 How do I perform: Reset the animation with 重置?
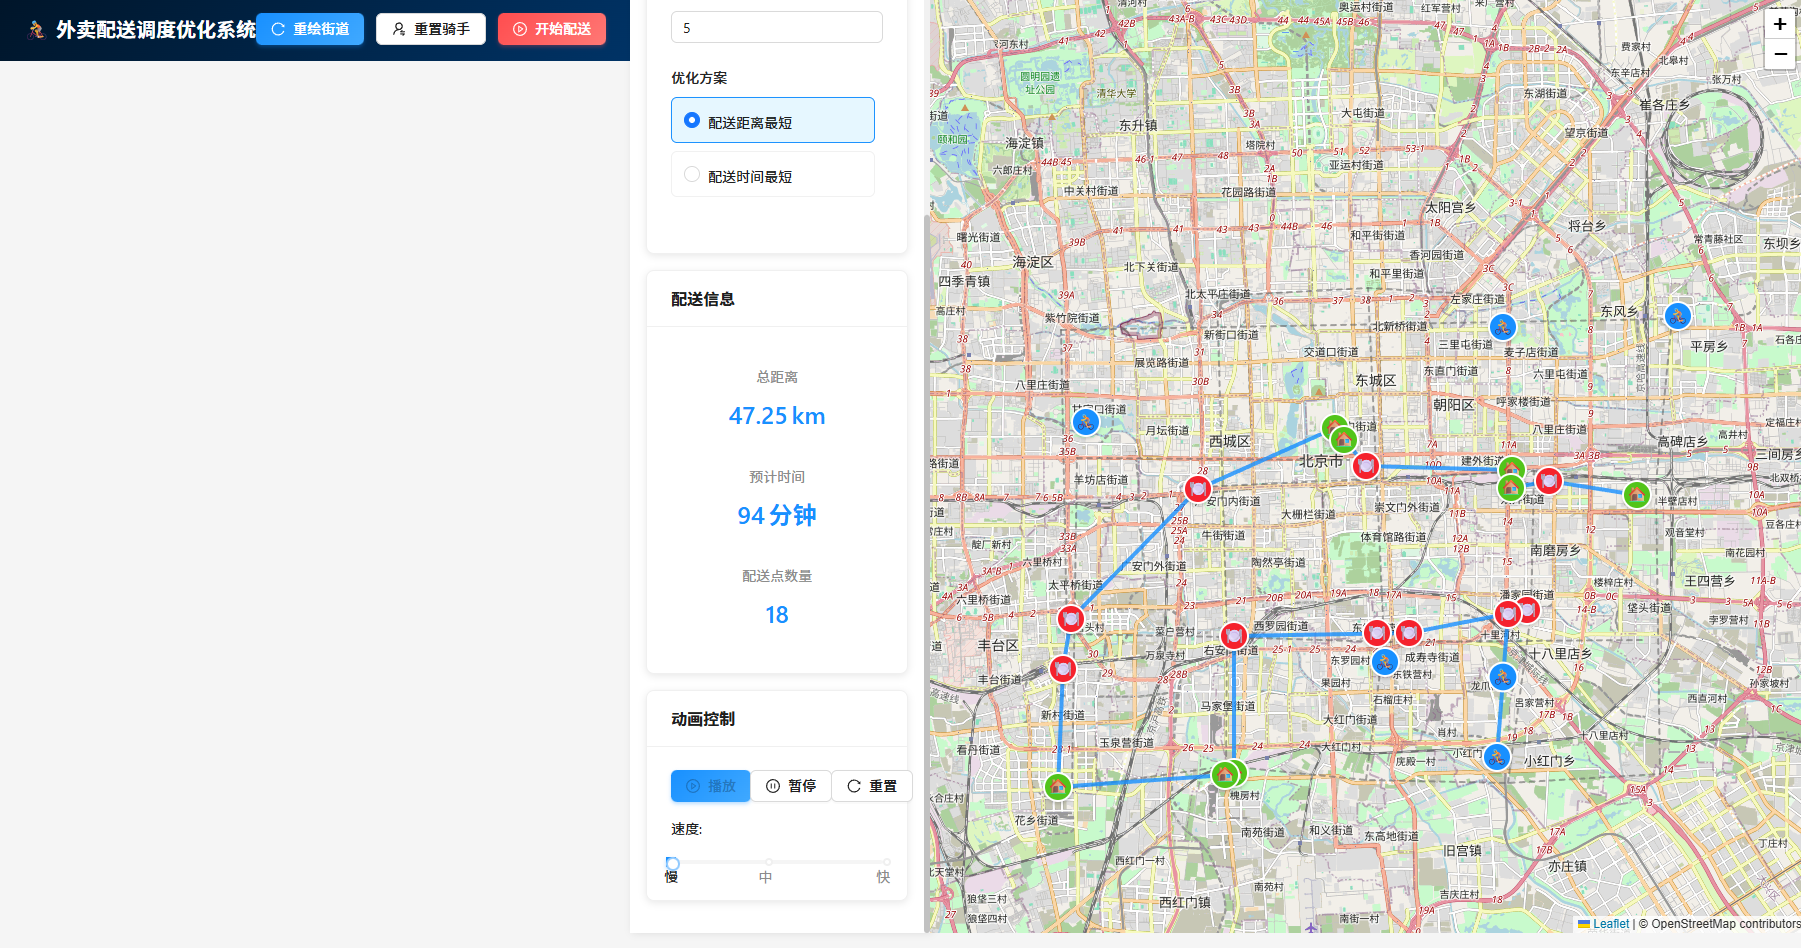[871, 786]
